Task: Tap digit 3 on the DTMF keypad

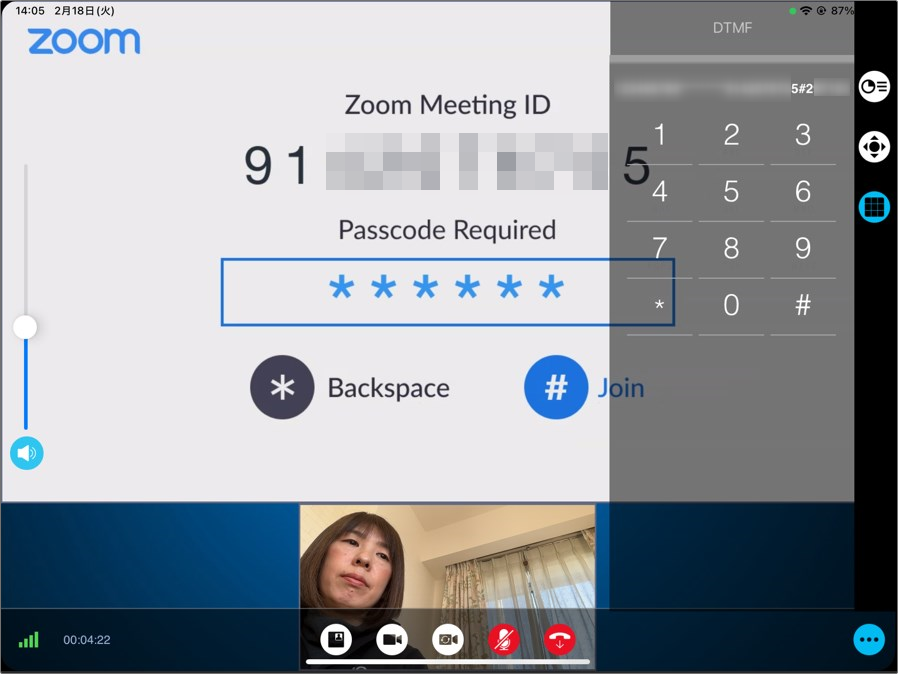Action: pyautogui.click(x=803, y=136)
